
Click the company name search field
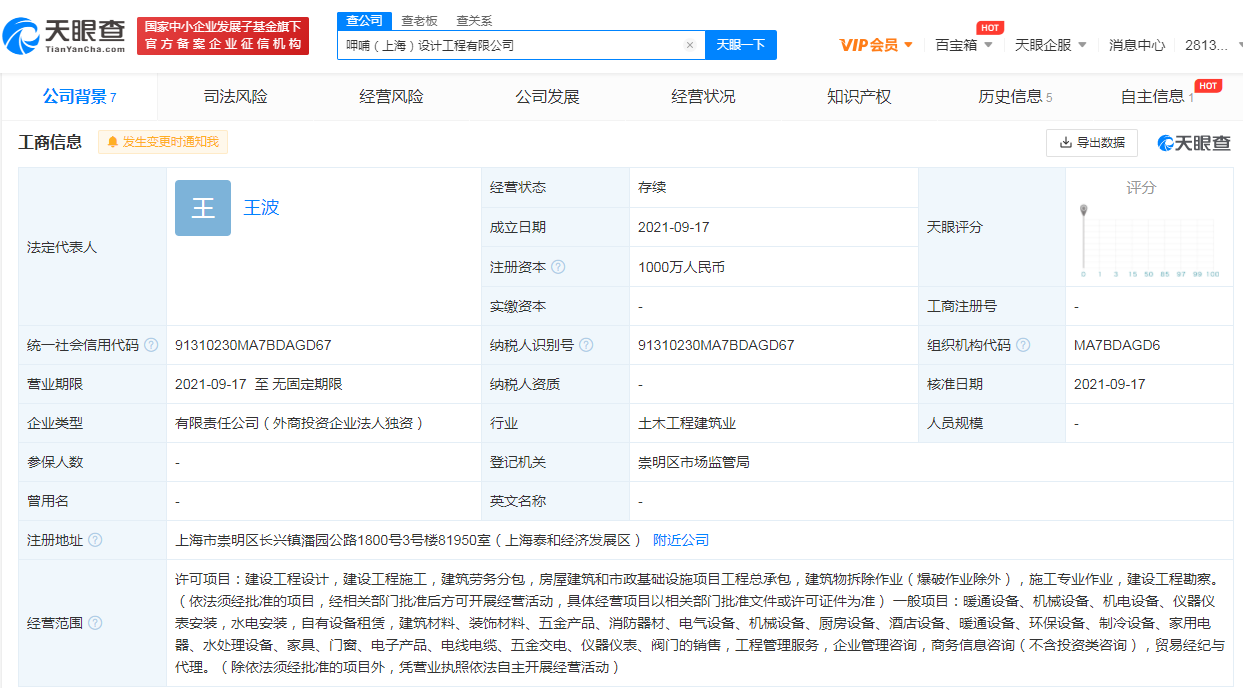[x=510, y=45]
